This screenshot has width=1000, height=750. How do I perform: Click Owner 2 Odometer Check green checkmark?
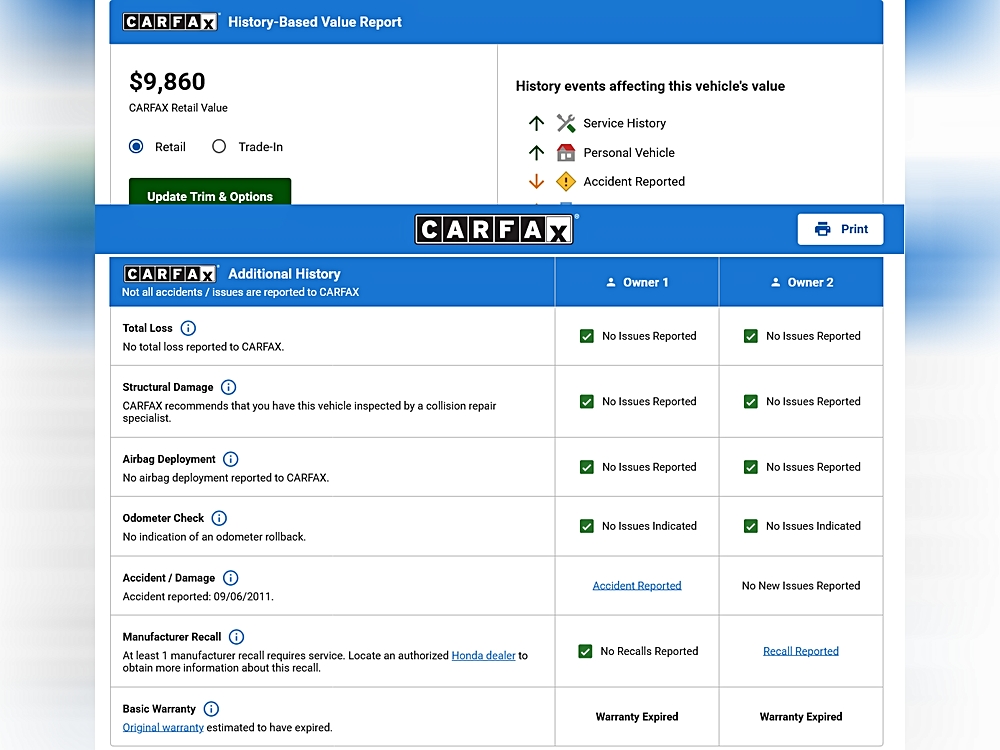click(751, 526)
